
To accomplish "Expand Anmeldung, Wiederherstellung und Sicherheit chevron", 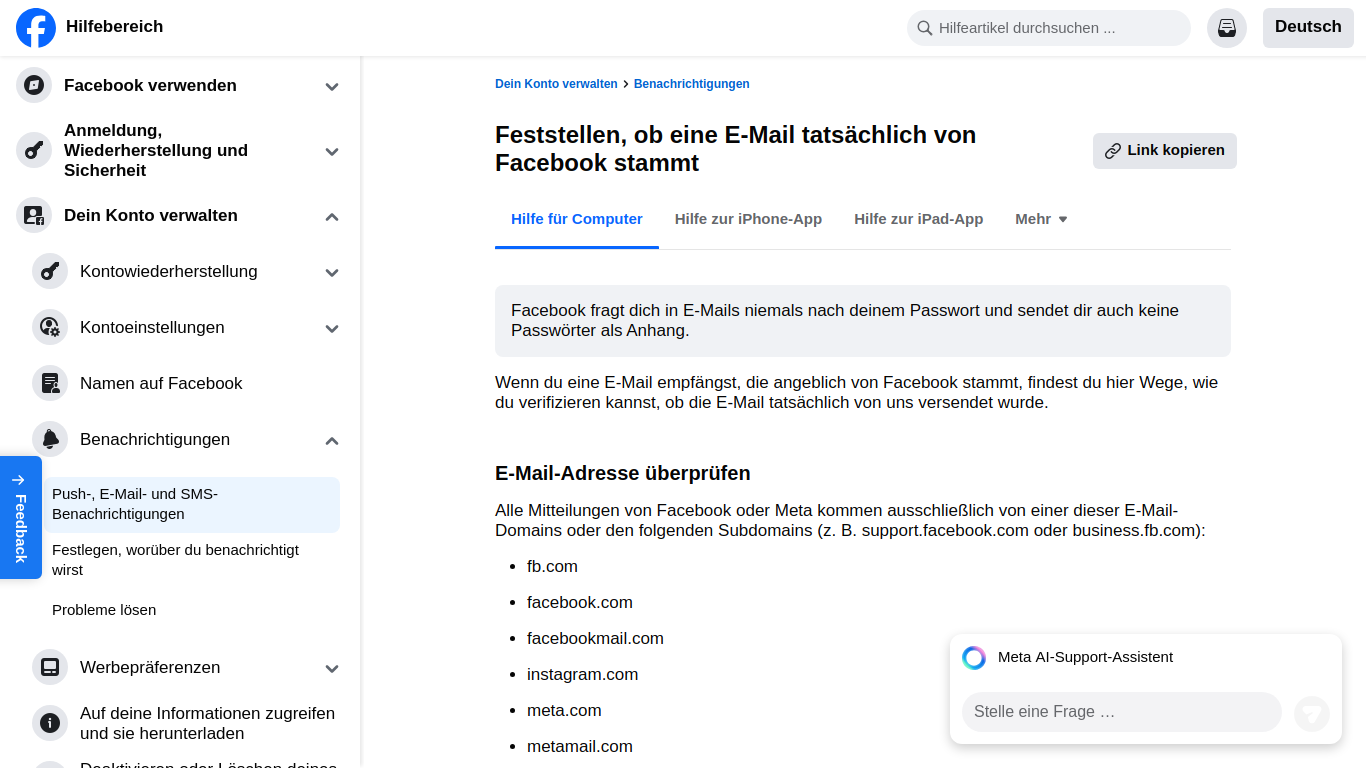I will pyautogui.click(x=332, y=152).
